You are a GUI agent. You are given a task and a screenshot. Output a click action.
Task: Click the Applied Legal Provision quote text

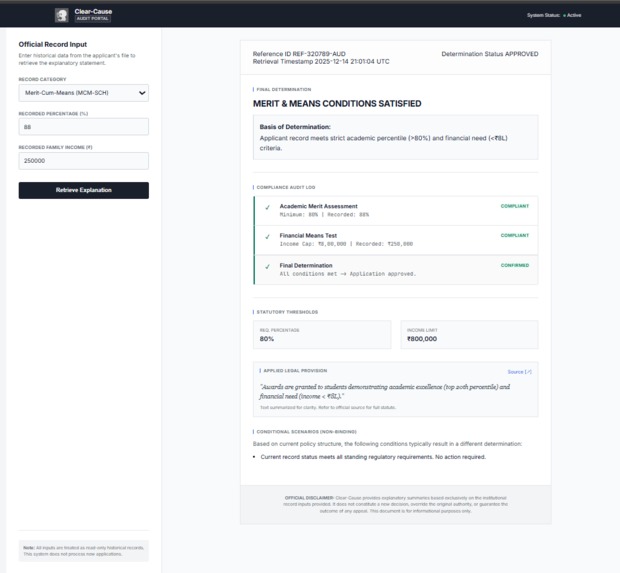[384, 391]
